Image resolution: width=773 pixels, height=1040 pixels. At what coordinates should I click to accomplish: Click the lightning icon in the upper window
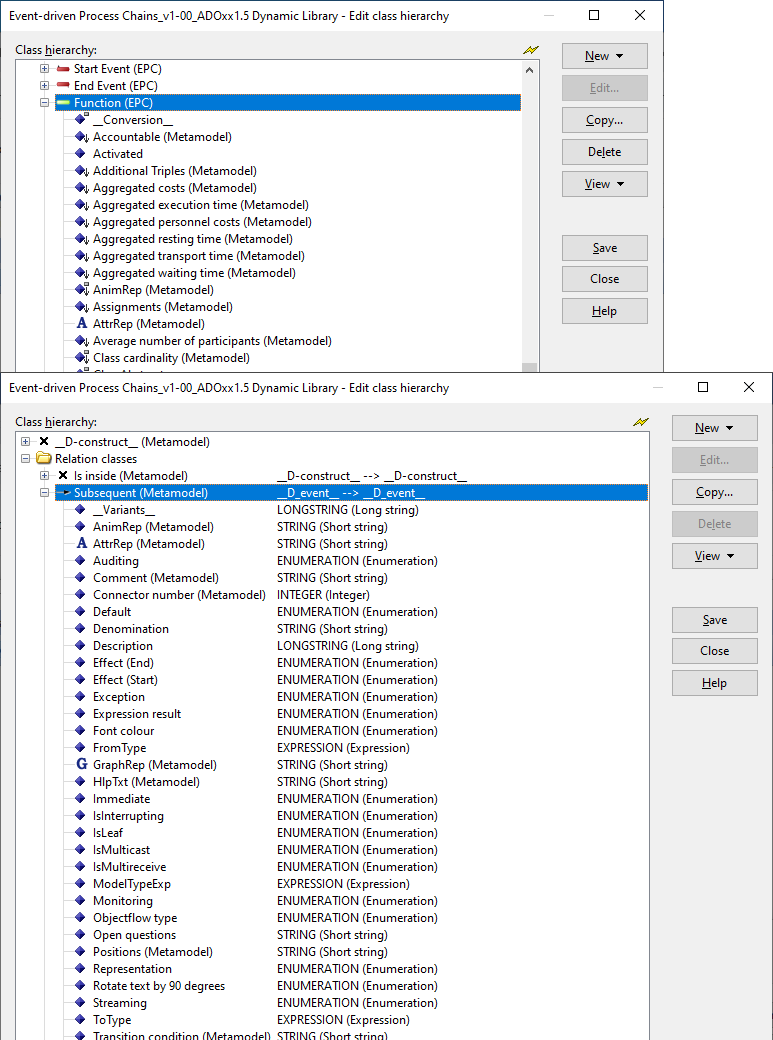530,50
